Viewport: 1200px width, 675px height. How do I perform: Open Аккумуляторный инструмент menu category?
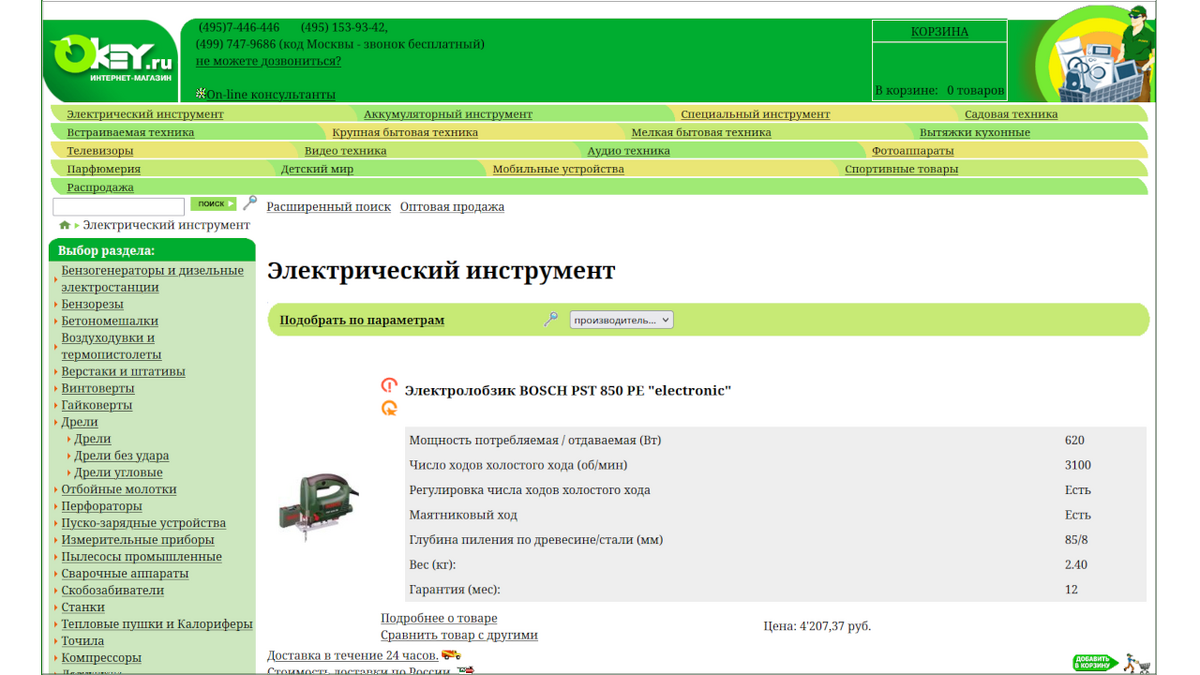click(x=448, y=114)
